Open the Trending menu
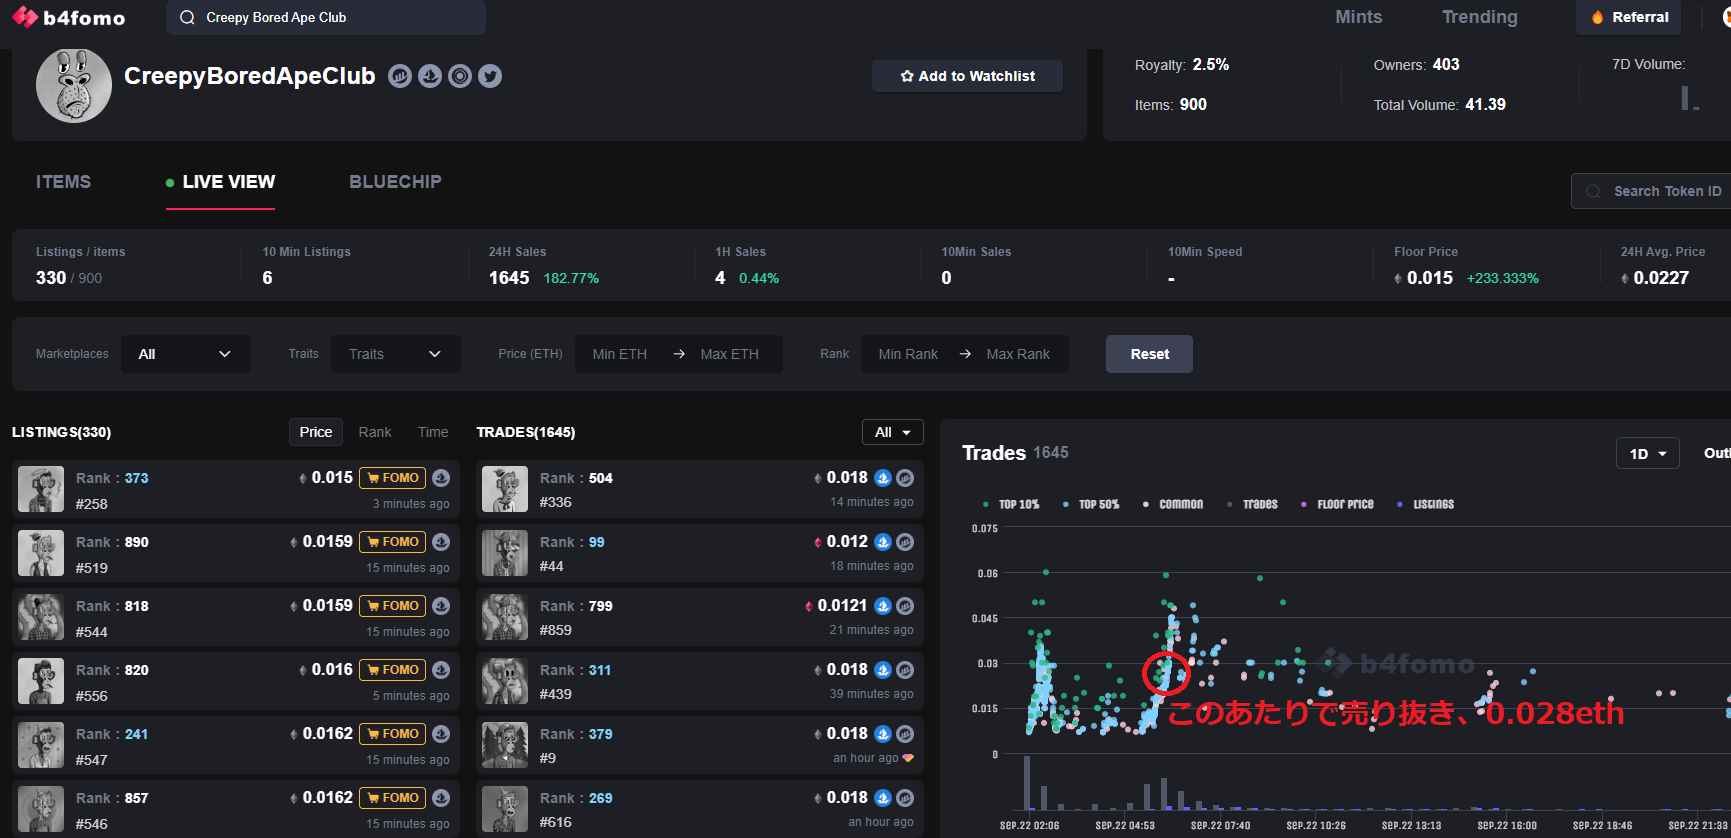 pos(1480,17)
